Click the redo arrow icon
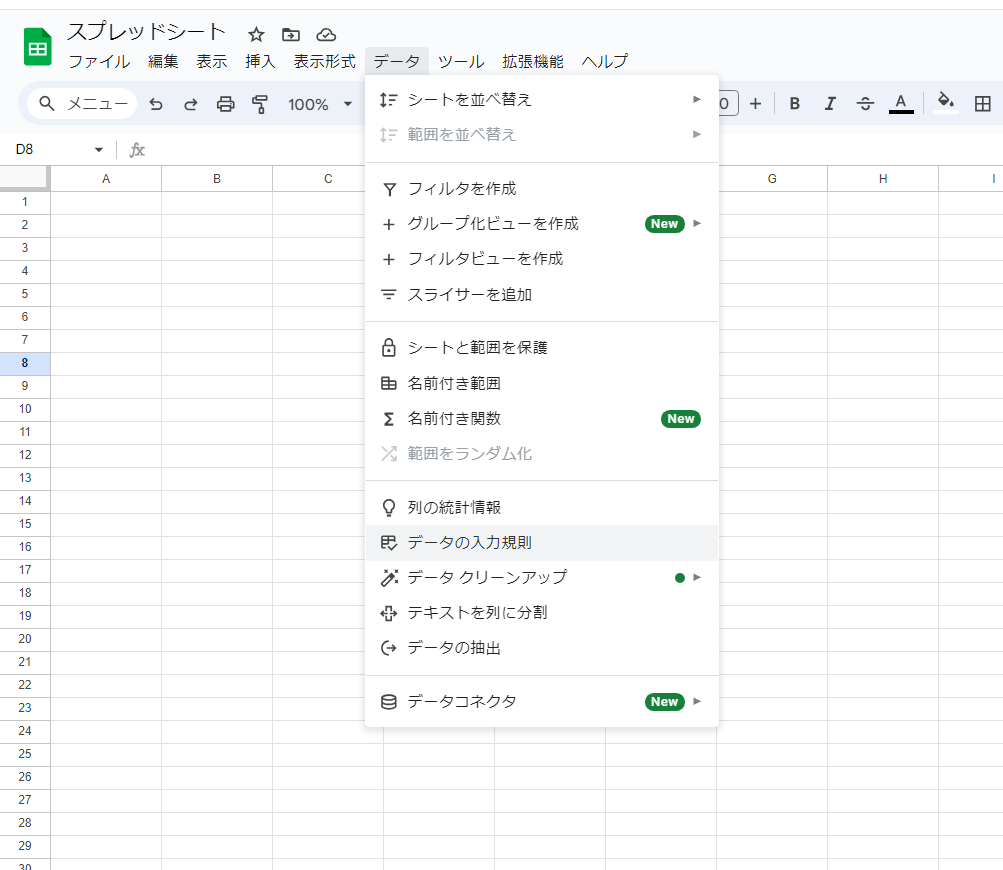Image resolution: width=1003 pixels, height=870 pixels. pos(190,104)
